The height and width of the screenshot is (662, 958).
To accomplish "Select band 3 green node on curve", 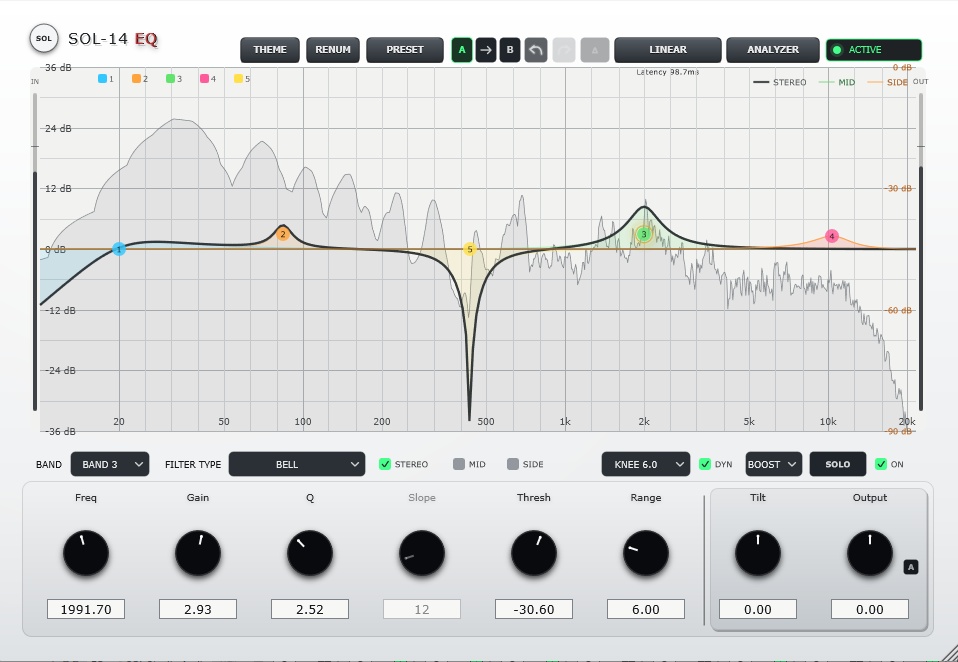I will coord(643,234).
